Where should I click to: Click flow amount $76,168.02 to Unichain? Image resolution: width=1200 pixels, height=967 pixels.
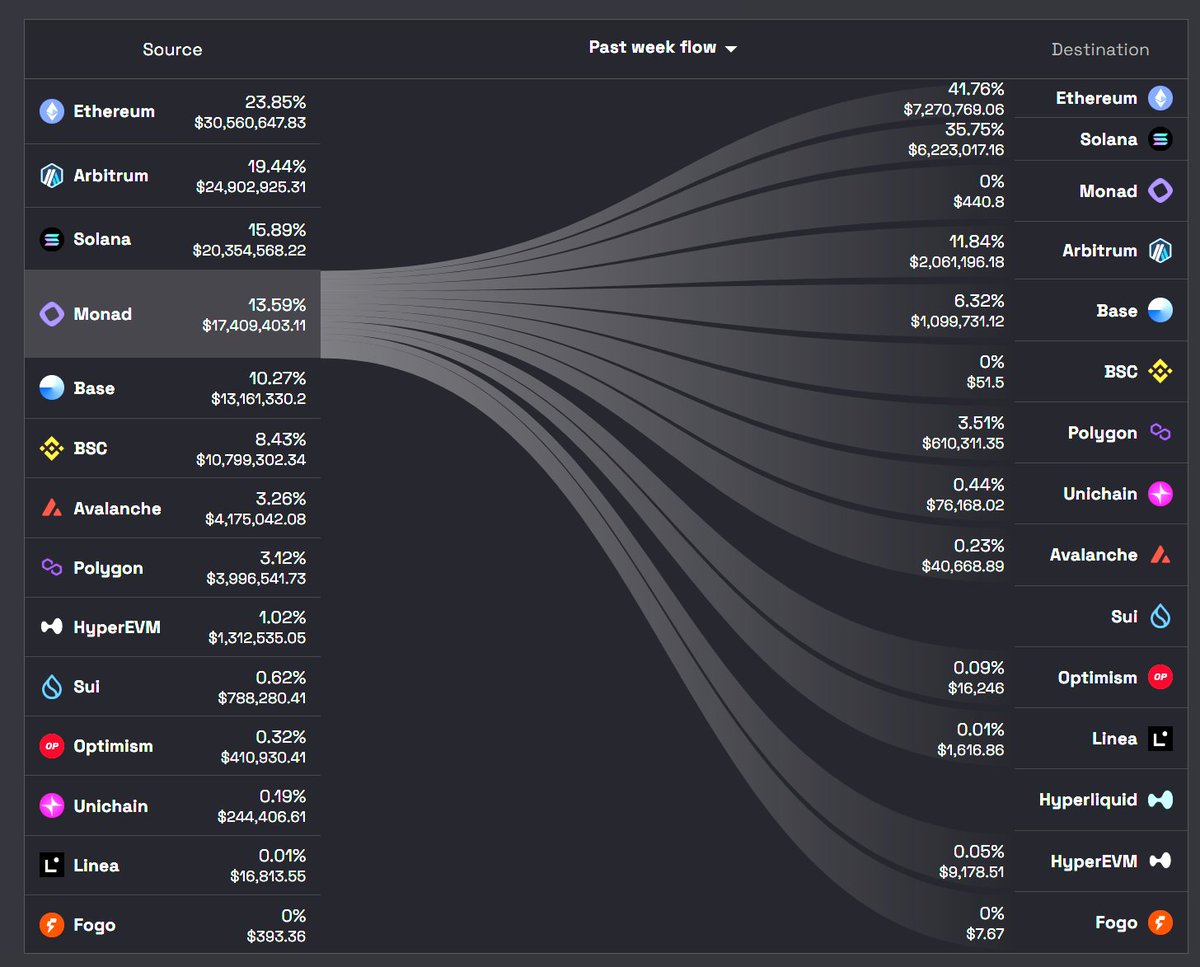click(966, 505)
